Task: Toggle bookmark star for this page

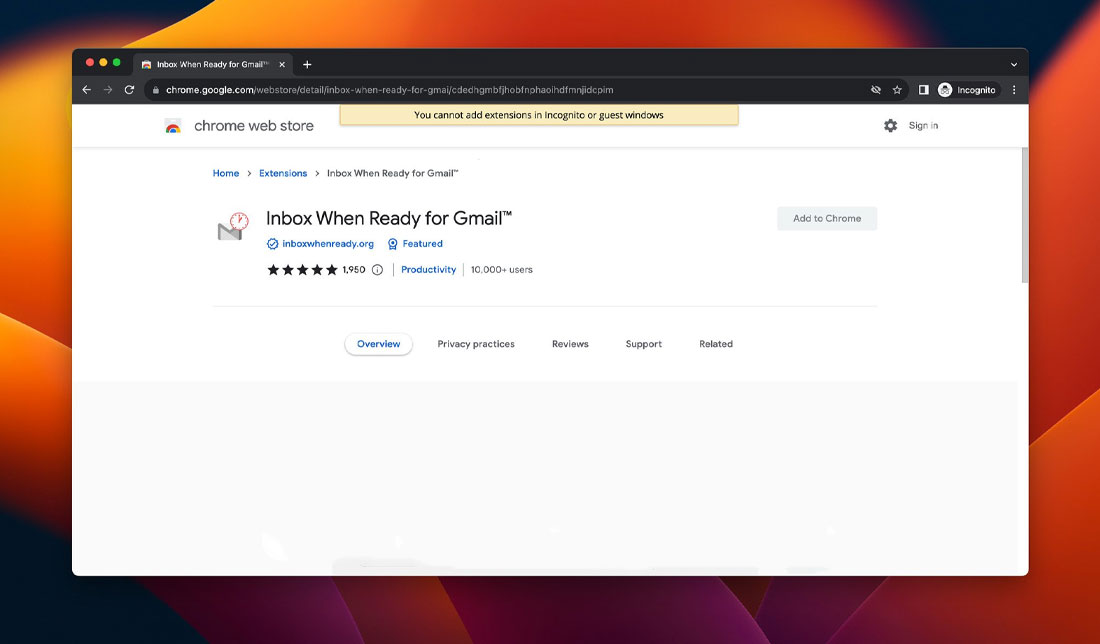Action: tap(896, 89)
